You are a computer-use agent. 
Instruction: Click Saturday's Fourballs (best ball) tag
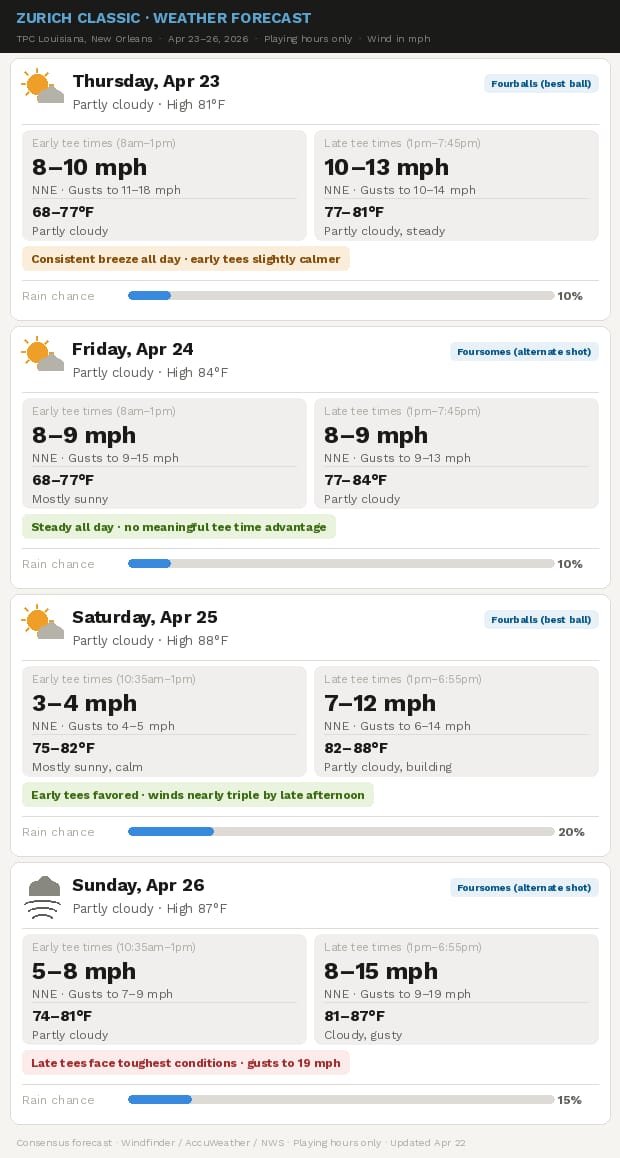point(541,620)
